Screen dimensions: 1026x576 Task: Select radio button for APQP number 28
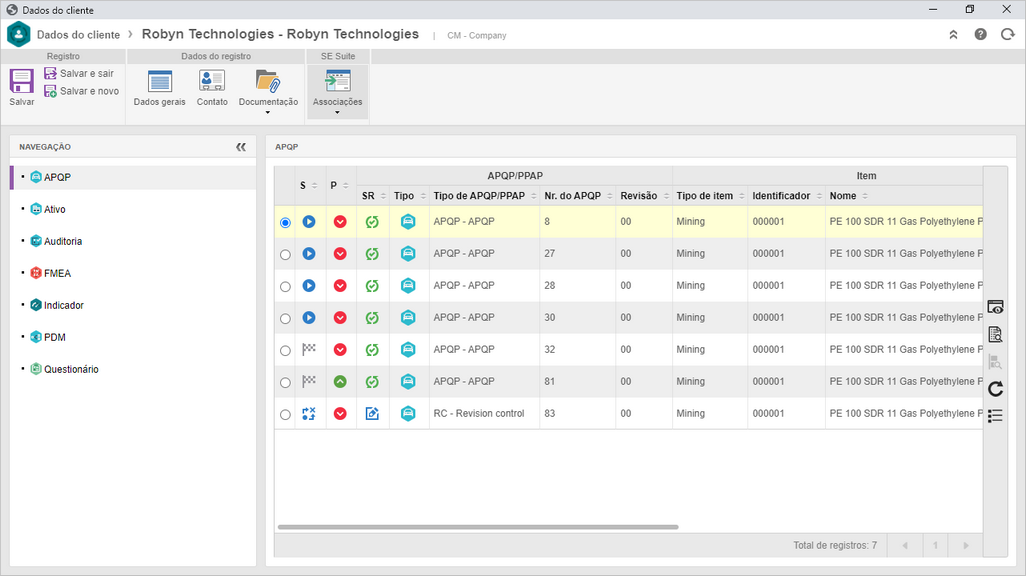(285, 287)
